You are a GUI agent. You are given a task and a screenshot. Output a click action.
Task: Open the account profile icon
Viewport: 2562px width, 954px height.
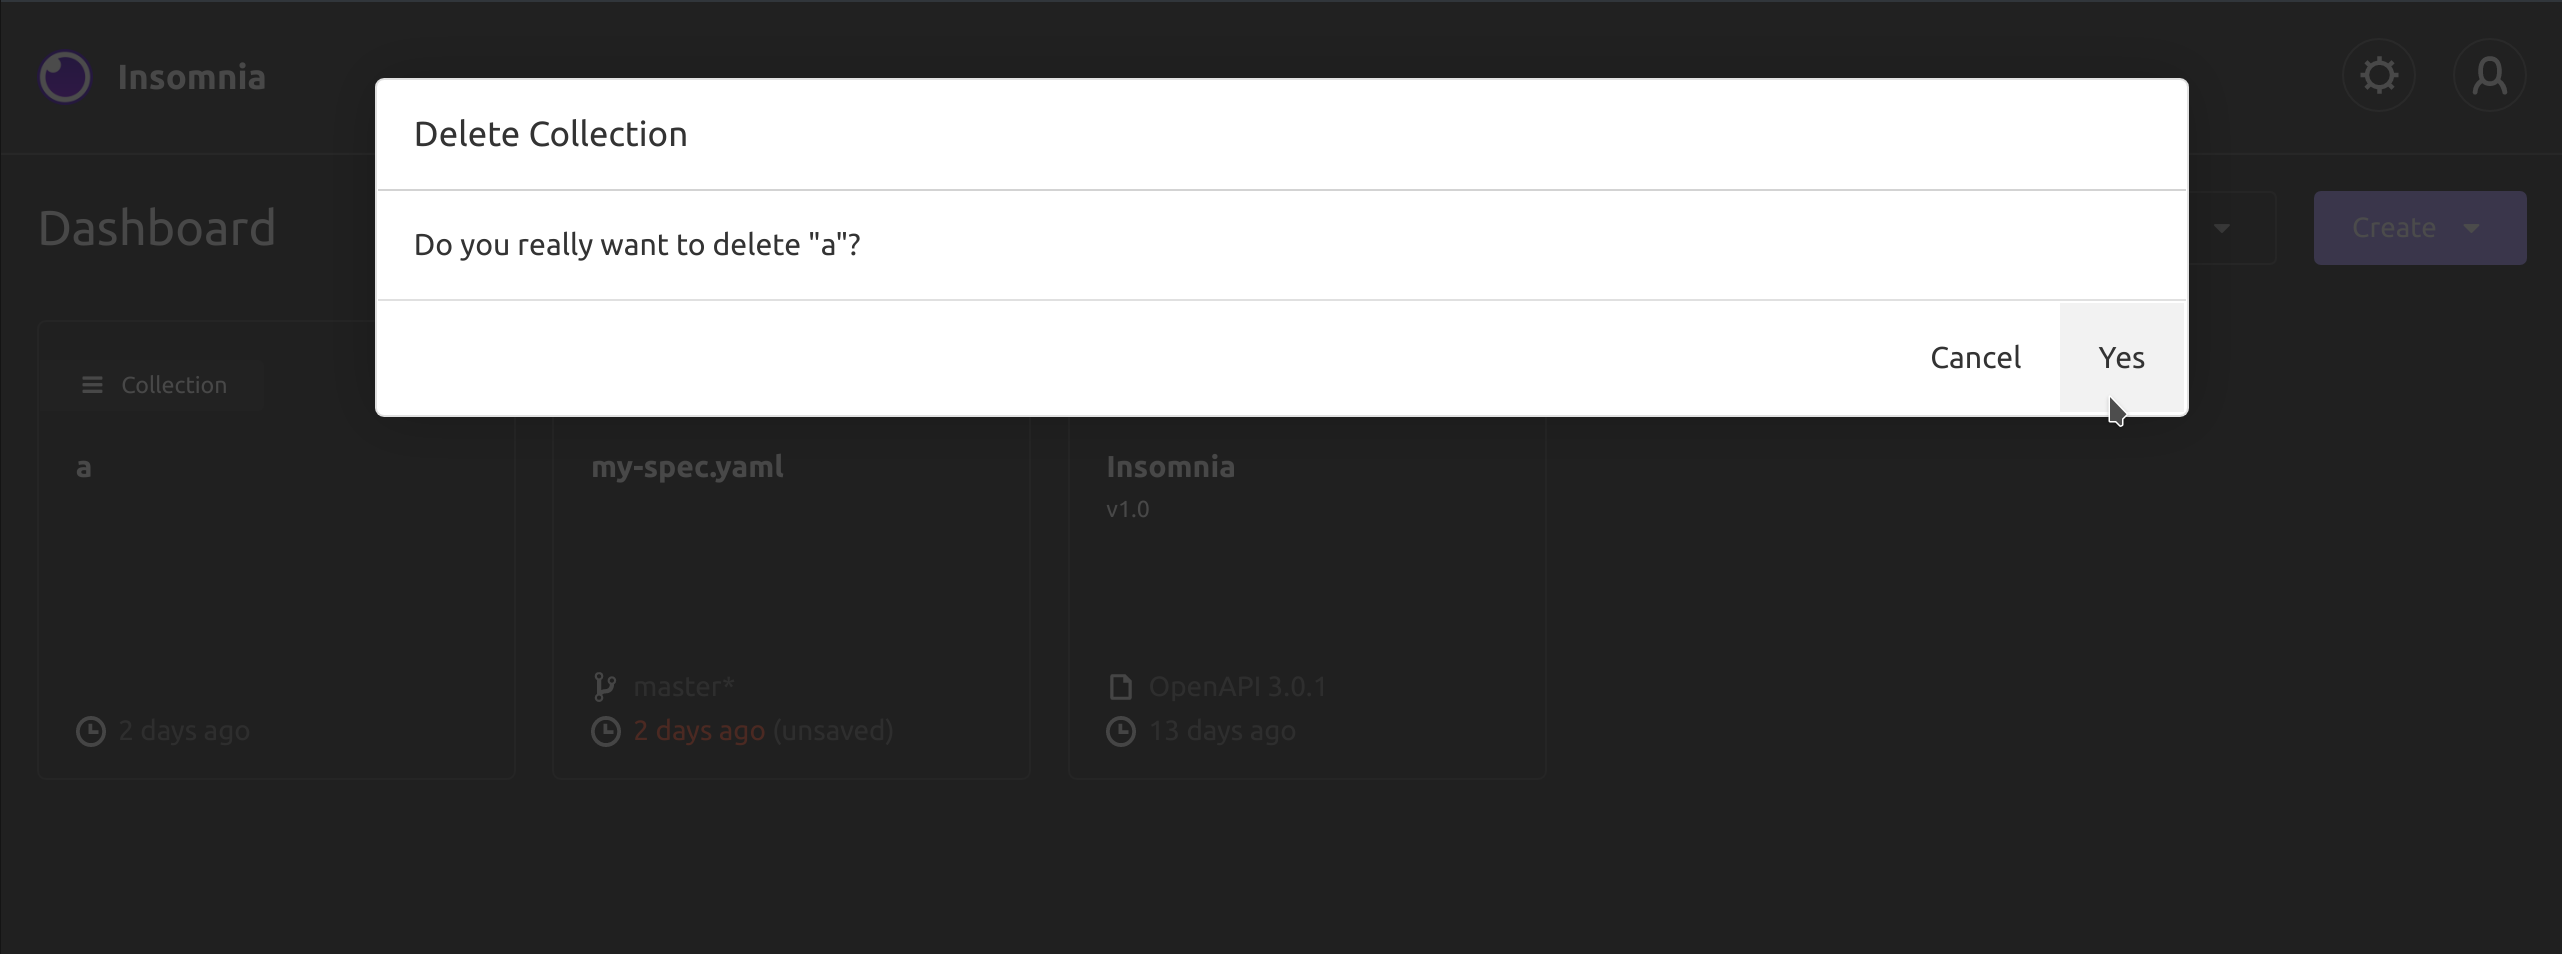2491,74
